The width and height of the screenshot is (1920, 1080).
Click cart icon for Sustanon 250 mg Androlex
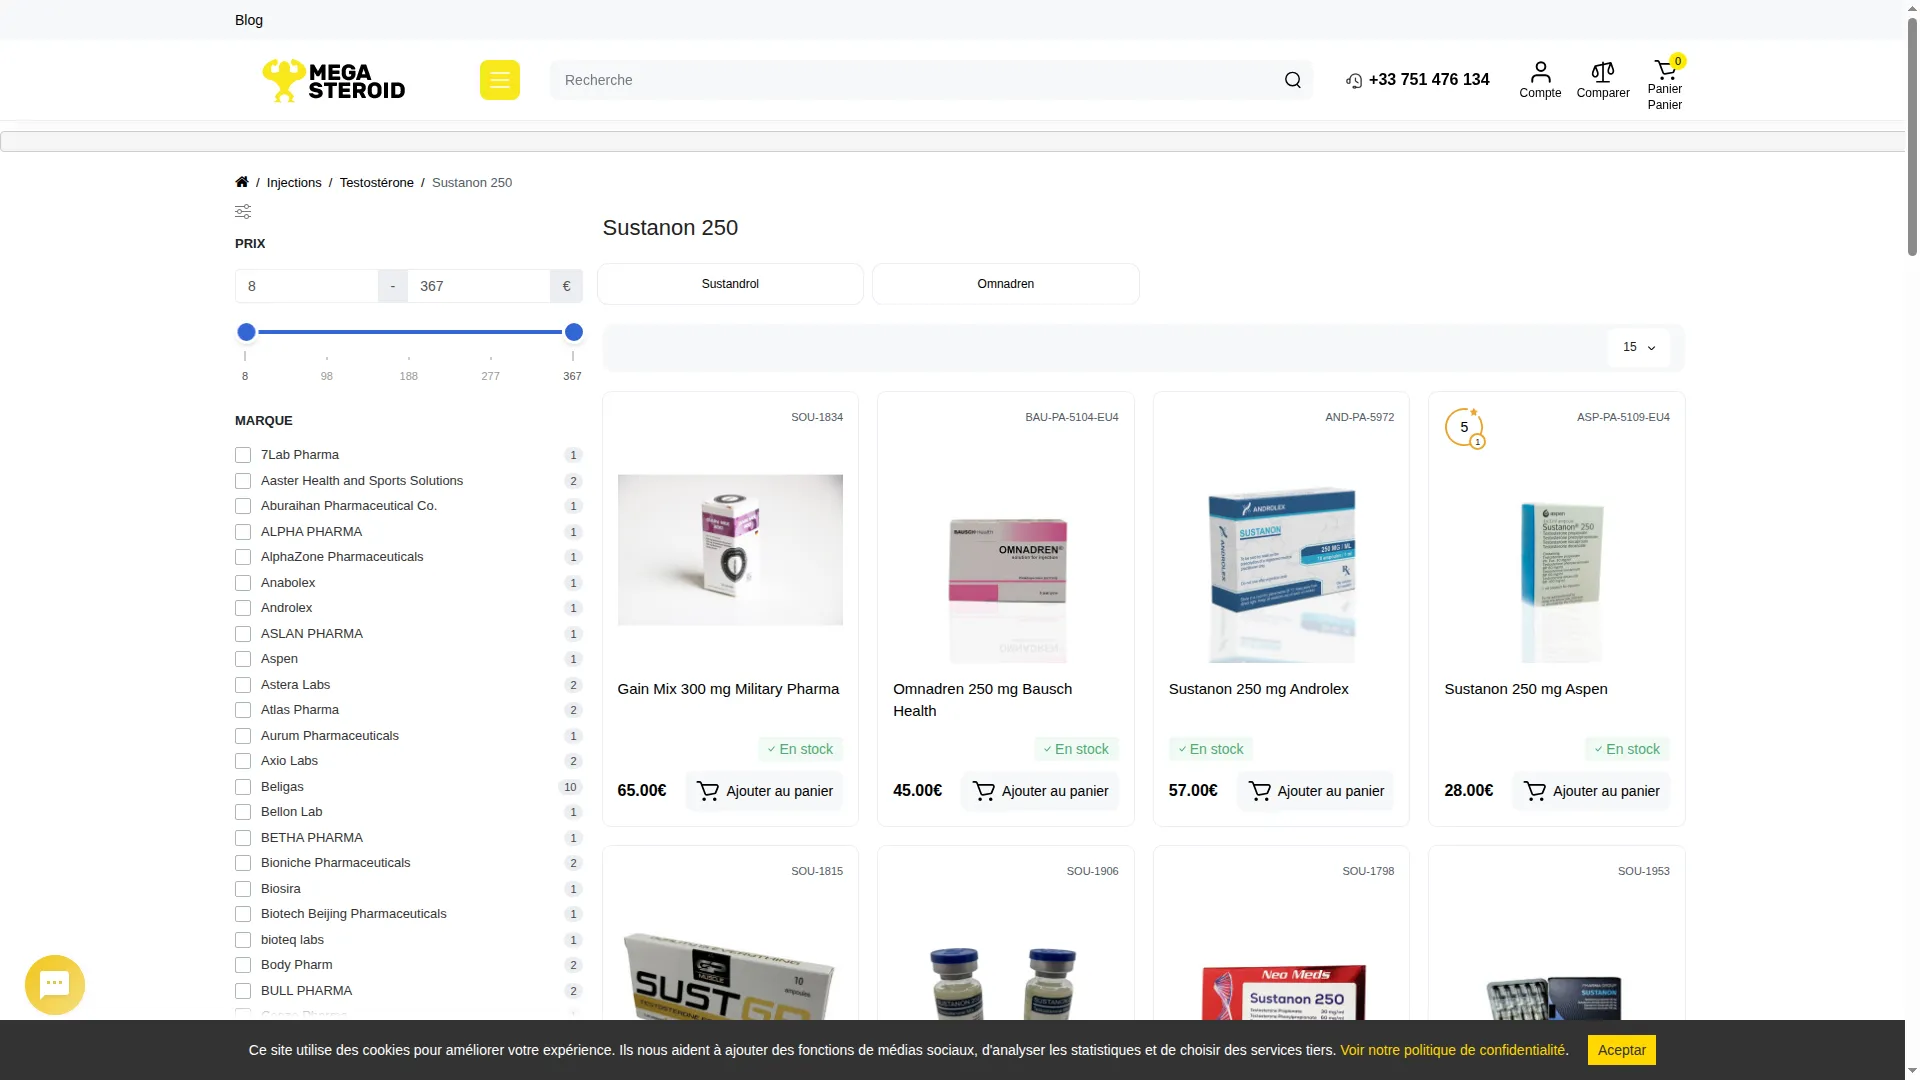(1260, 791)
